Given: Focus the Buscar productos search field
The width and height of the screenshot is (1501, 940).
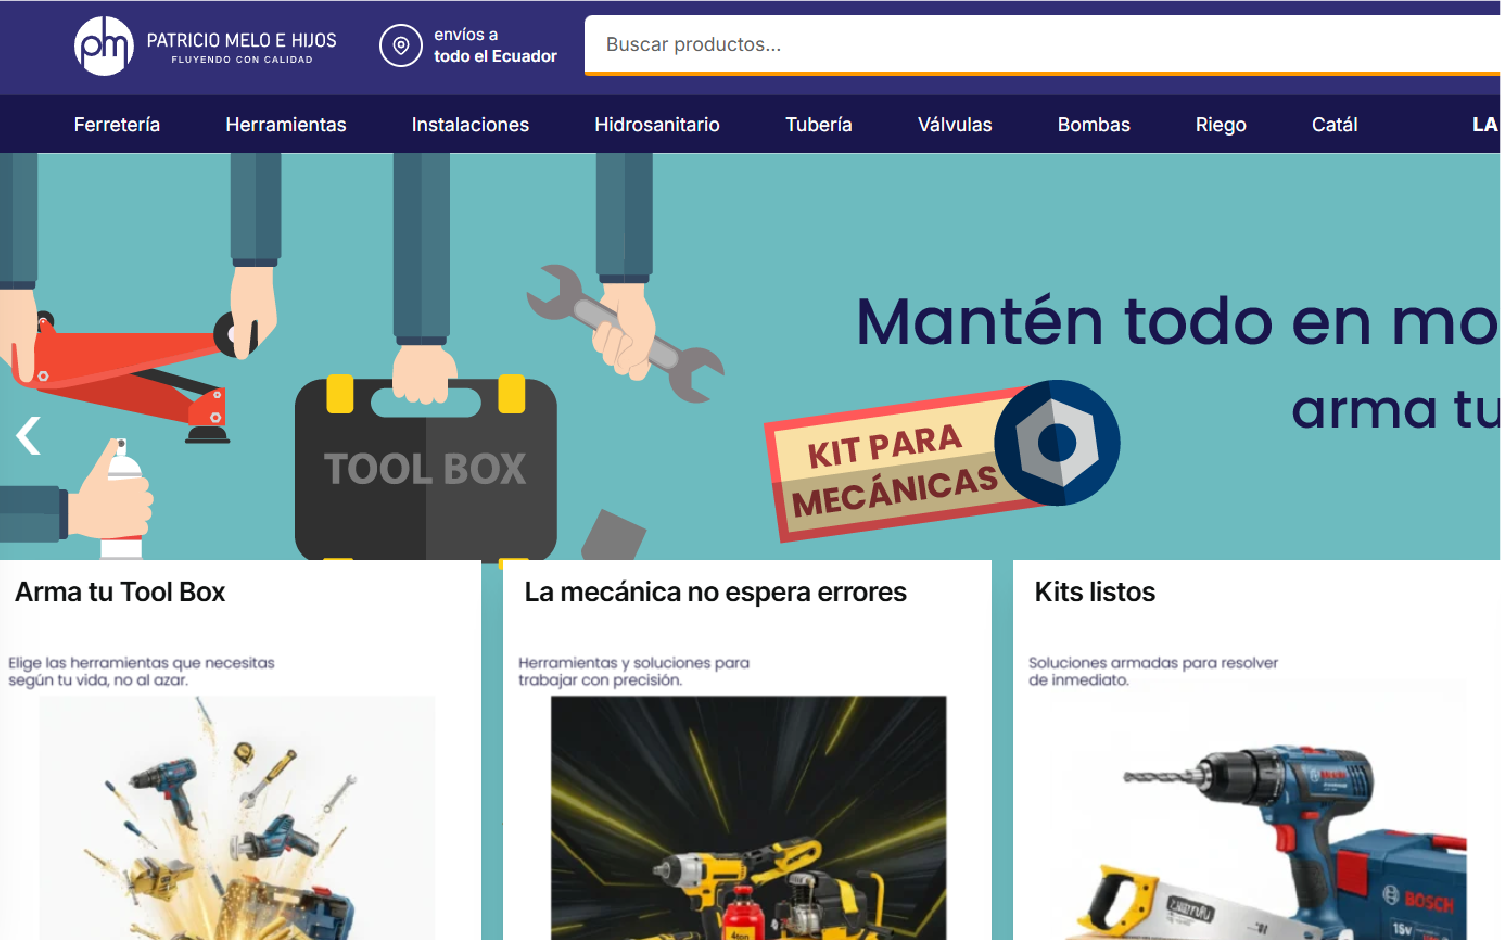Looking at the screenshot, I should coord(1042,44).
